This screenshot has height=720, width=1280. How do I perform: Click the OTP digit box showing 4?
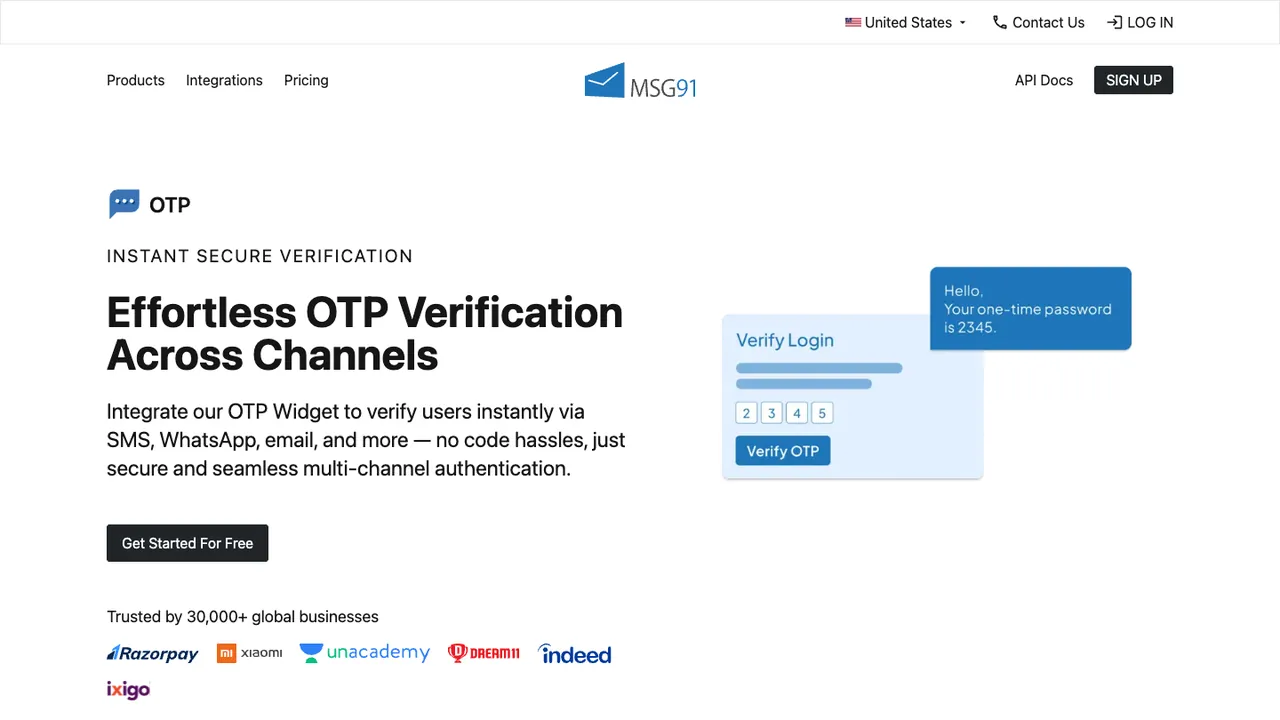tap(797, 413)
